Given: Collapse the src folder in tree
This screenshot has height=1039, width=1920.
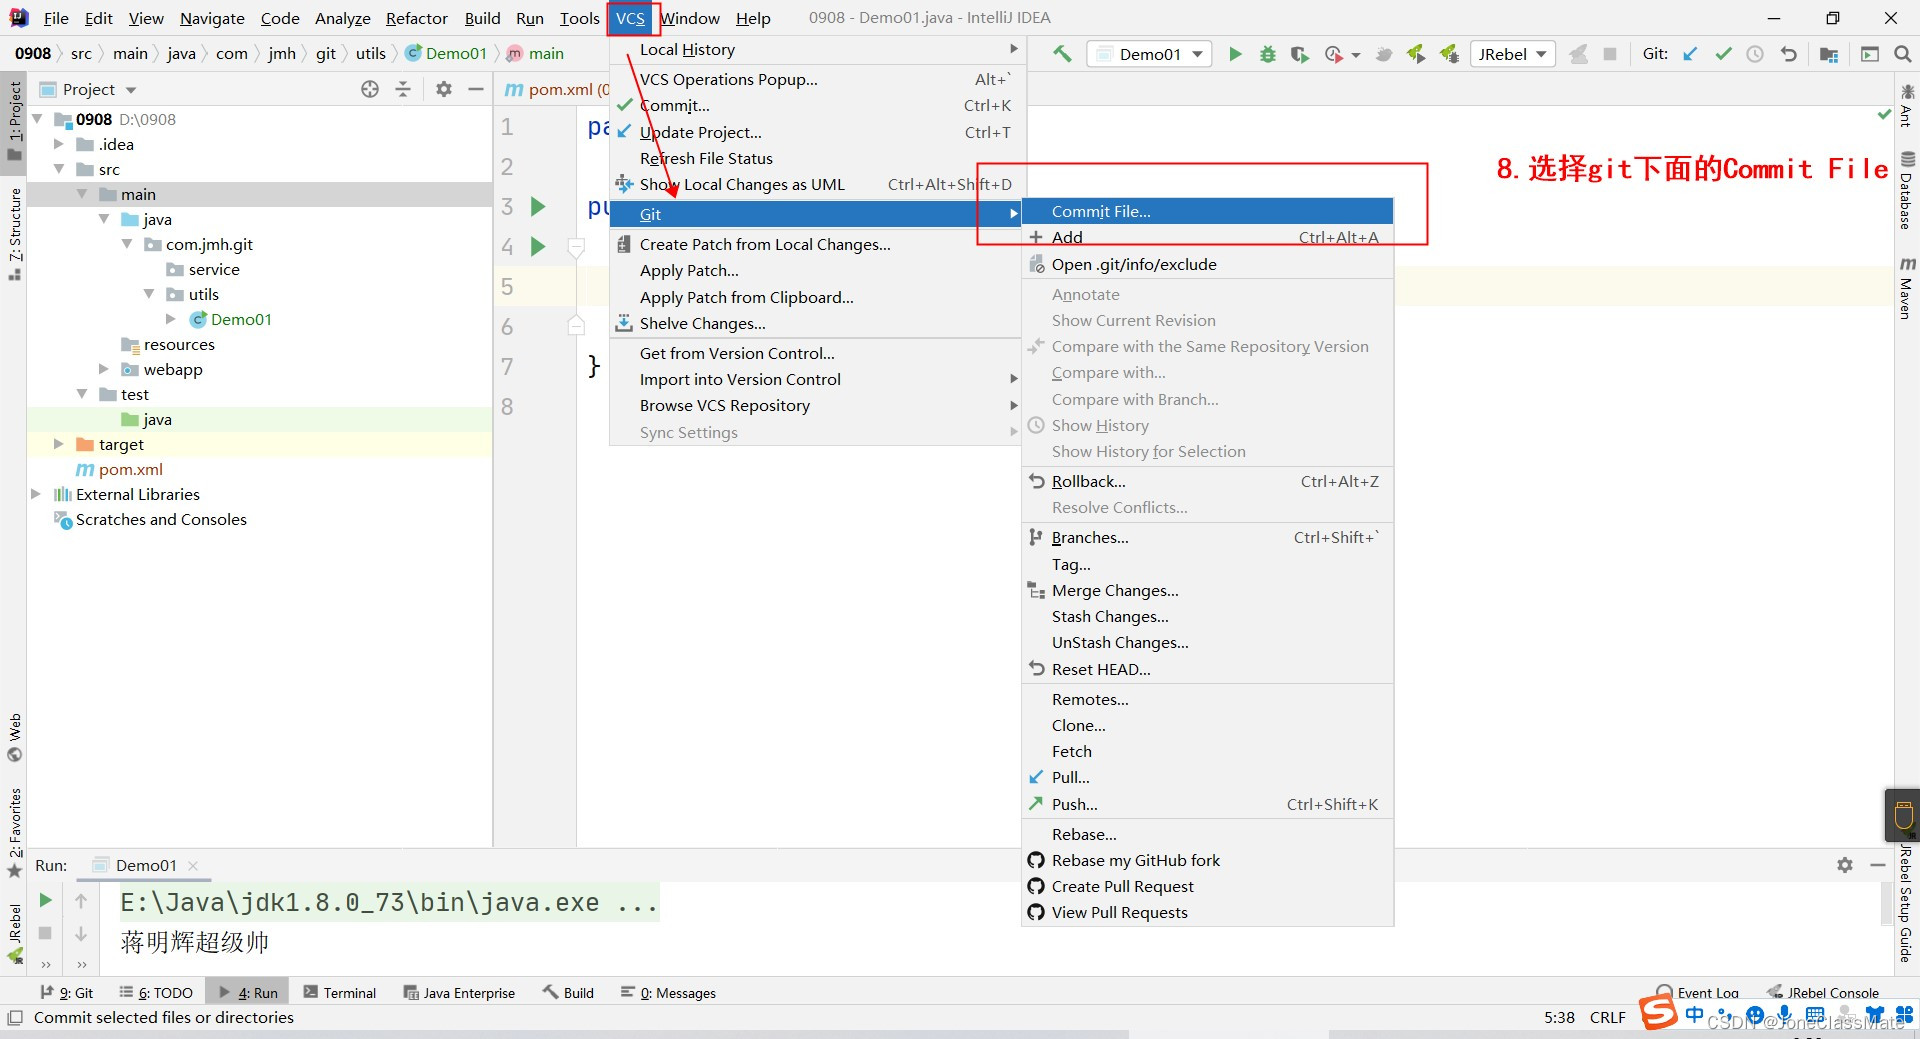Looking at the screenshot, I should point(59,169).
